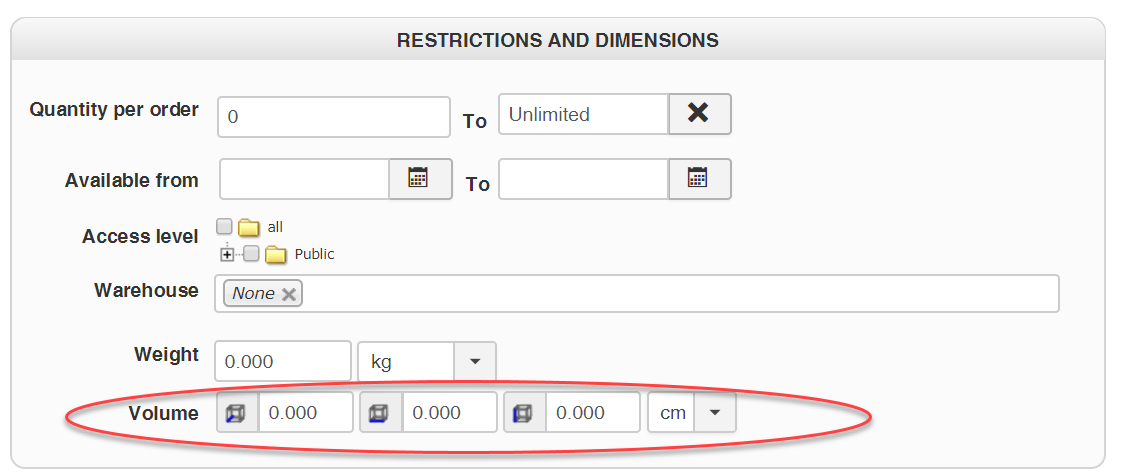The height and width of the screenshot is (475, 1122).
Task: Click the Restrictions and Dimensions panel header
Action: click(557, 41)
